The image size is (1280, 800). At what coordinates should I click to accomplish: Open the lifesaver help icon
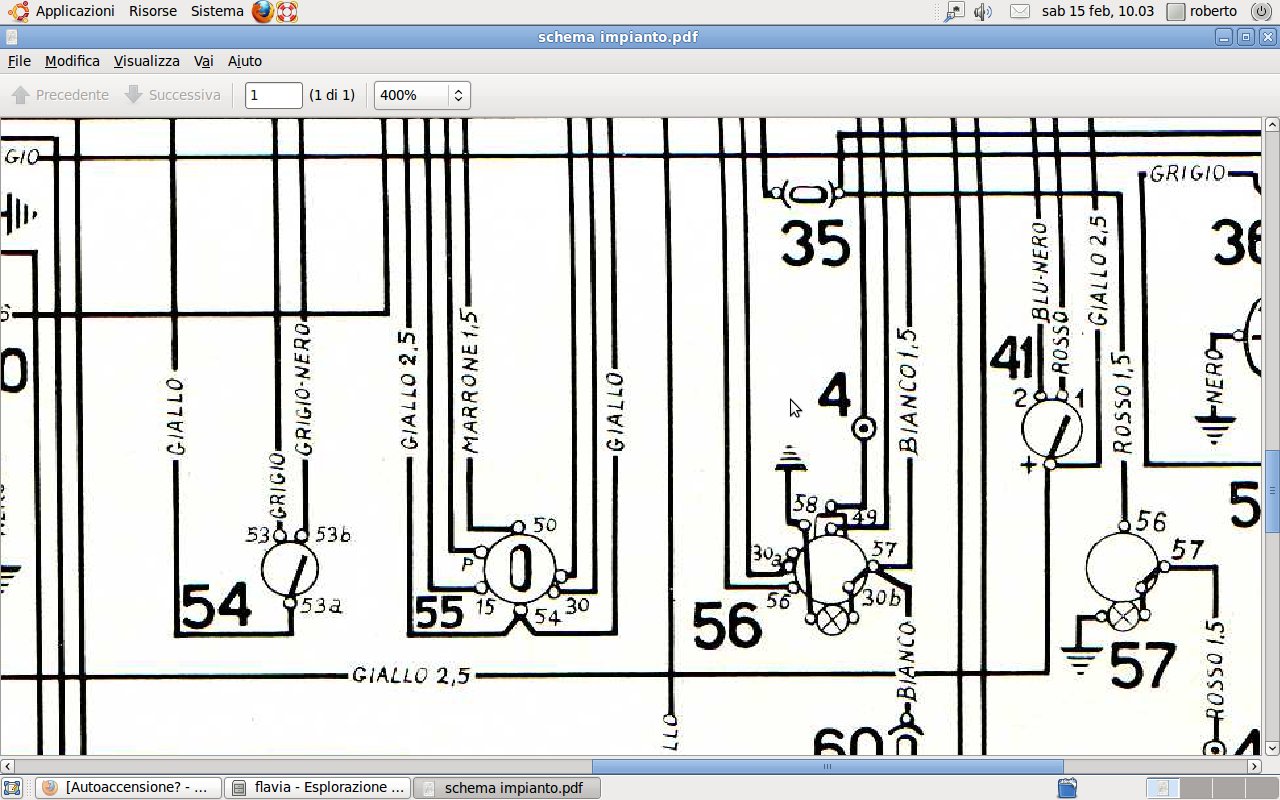point(287,12)
